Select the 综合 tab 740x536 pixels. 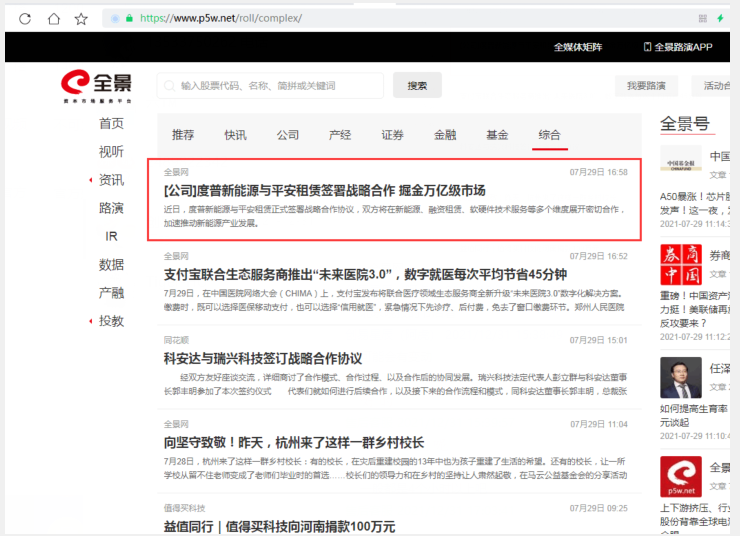550,135
